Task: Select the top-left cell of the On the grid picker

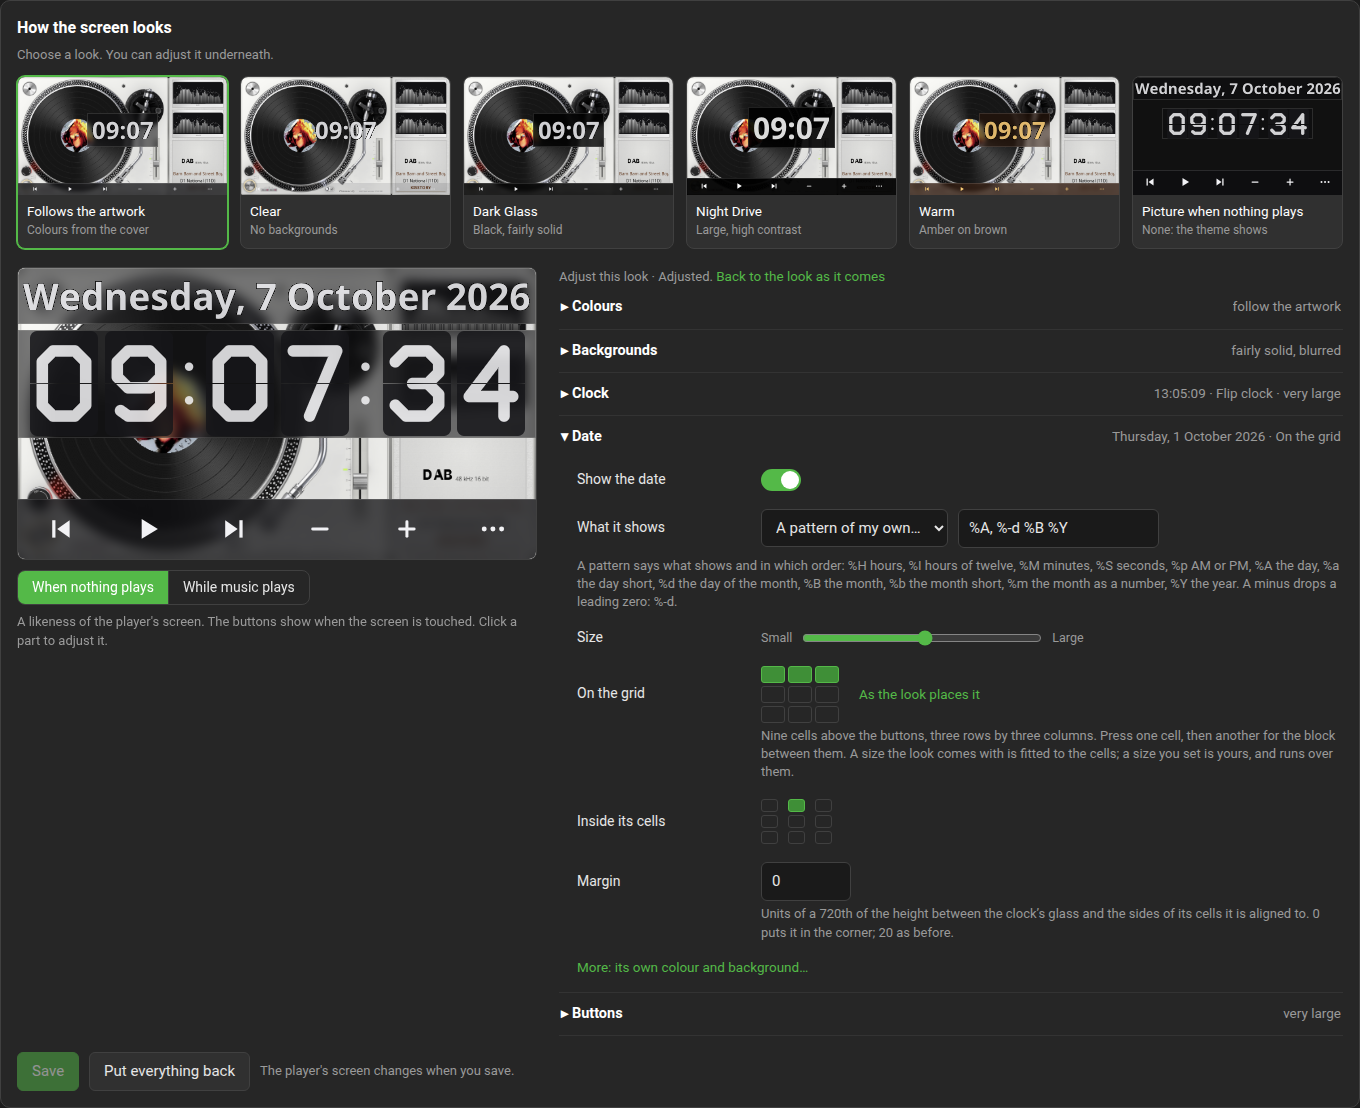Action: click(x=773, y=674)
